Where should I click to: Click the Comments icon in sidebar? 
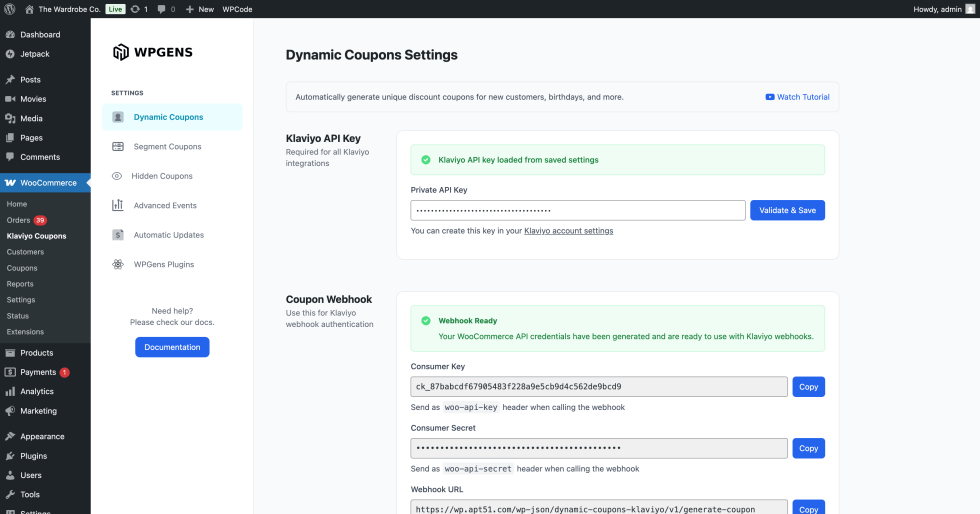tap(10, 157)
